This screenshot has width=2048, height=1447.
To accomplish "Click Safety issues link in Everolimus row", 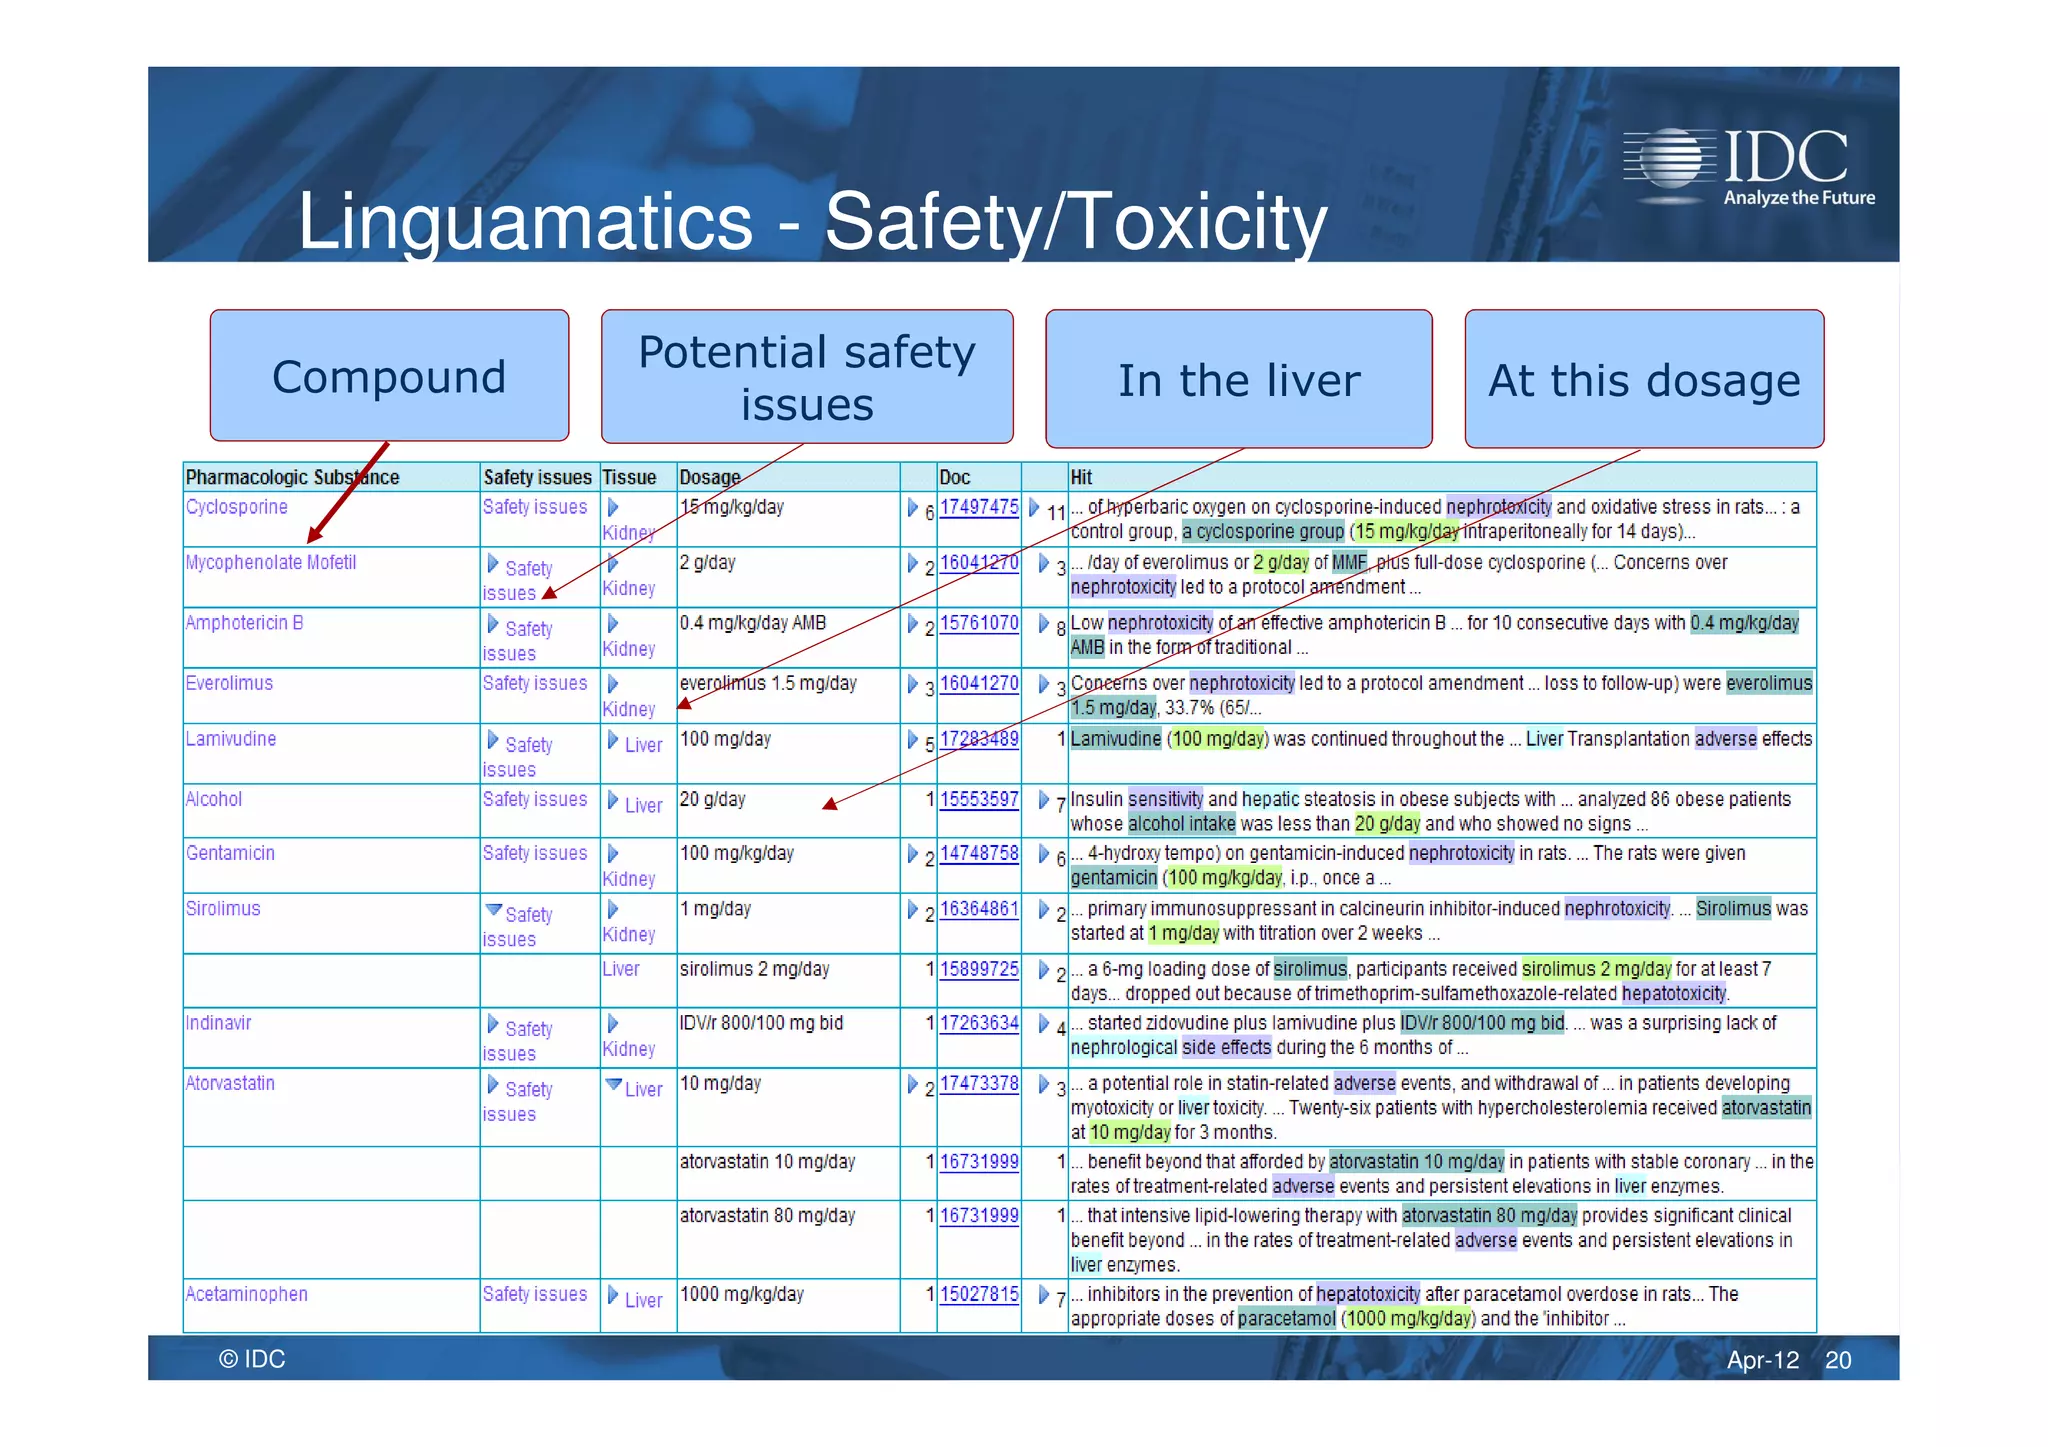I will tap(535, 683).
